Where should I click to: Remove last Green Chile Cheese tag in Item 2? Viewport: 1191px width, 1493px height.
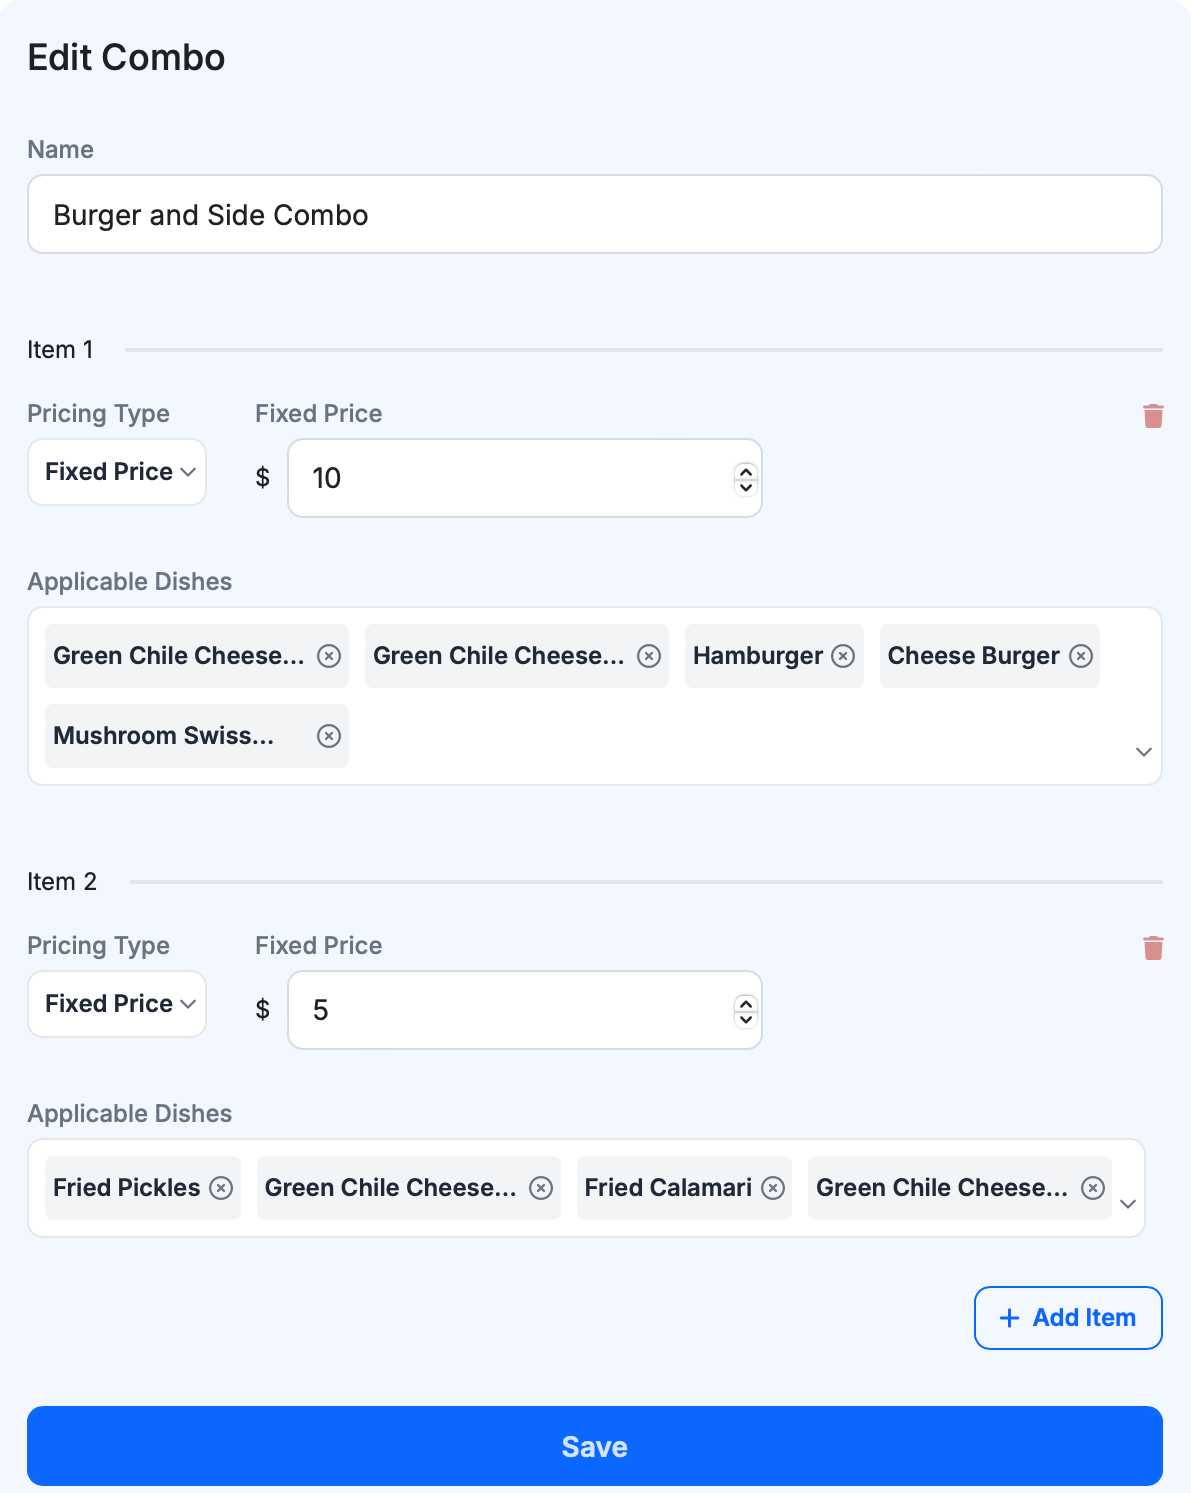click(x=1093, y=1188)
